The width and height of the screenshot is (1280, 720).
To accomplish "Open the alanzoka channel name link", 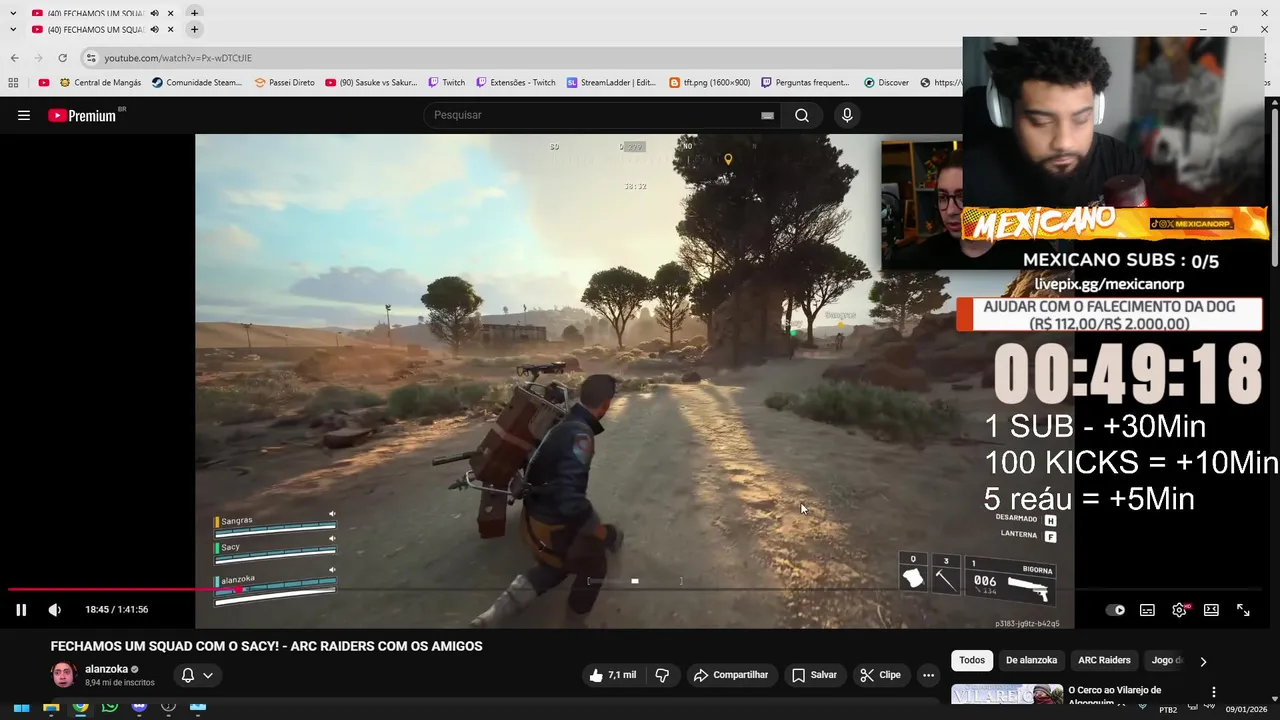I will pyautogui.click(x=106, y=669).
